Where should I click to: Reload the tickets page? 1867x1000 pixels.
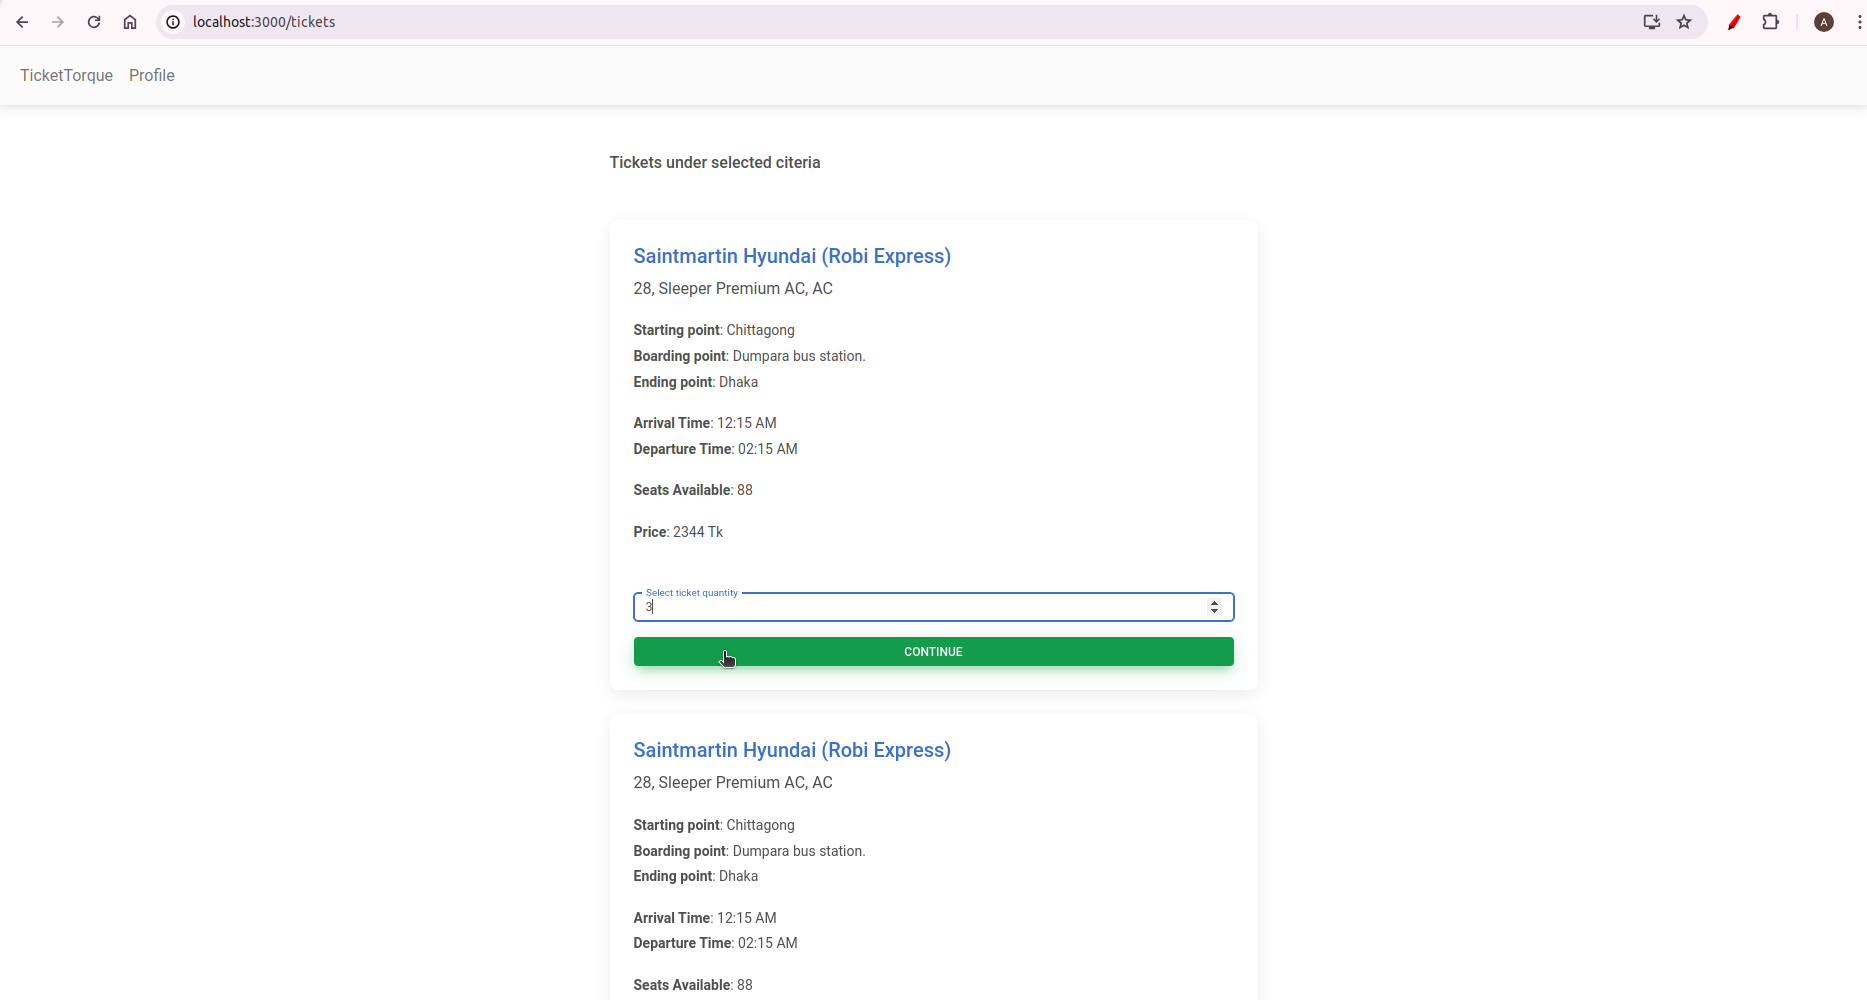click(94, 22)
